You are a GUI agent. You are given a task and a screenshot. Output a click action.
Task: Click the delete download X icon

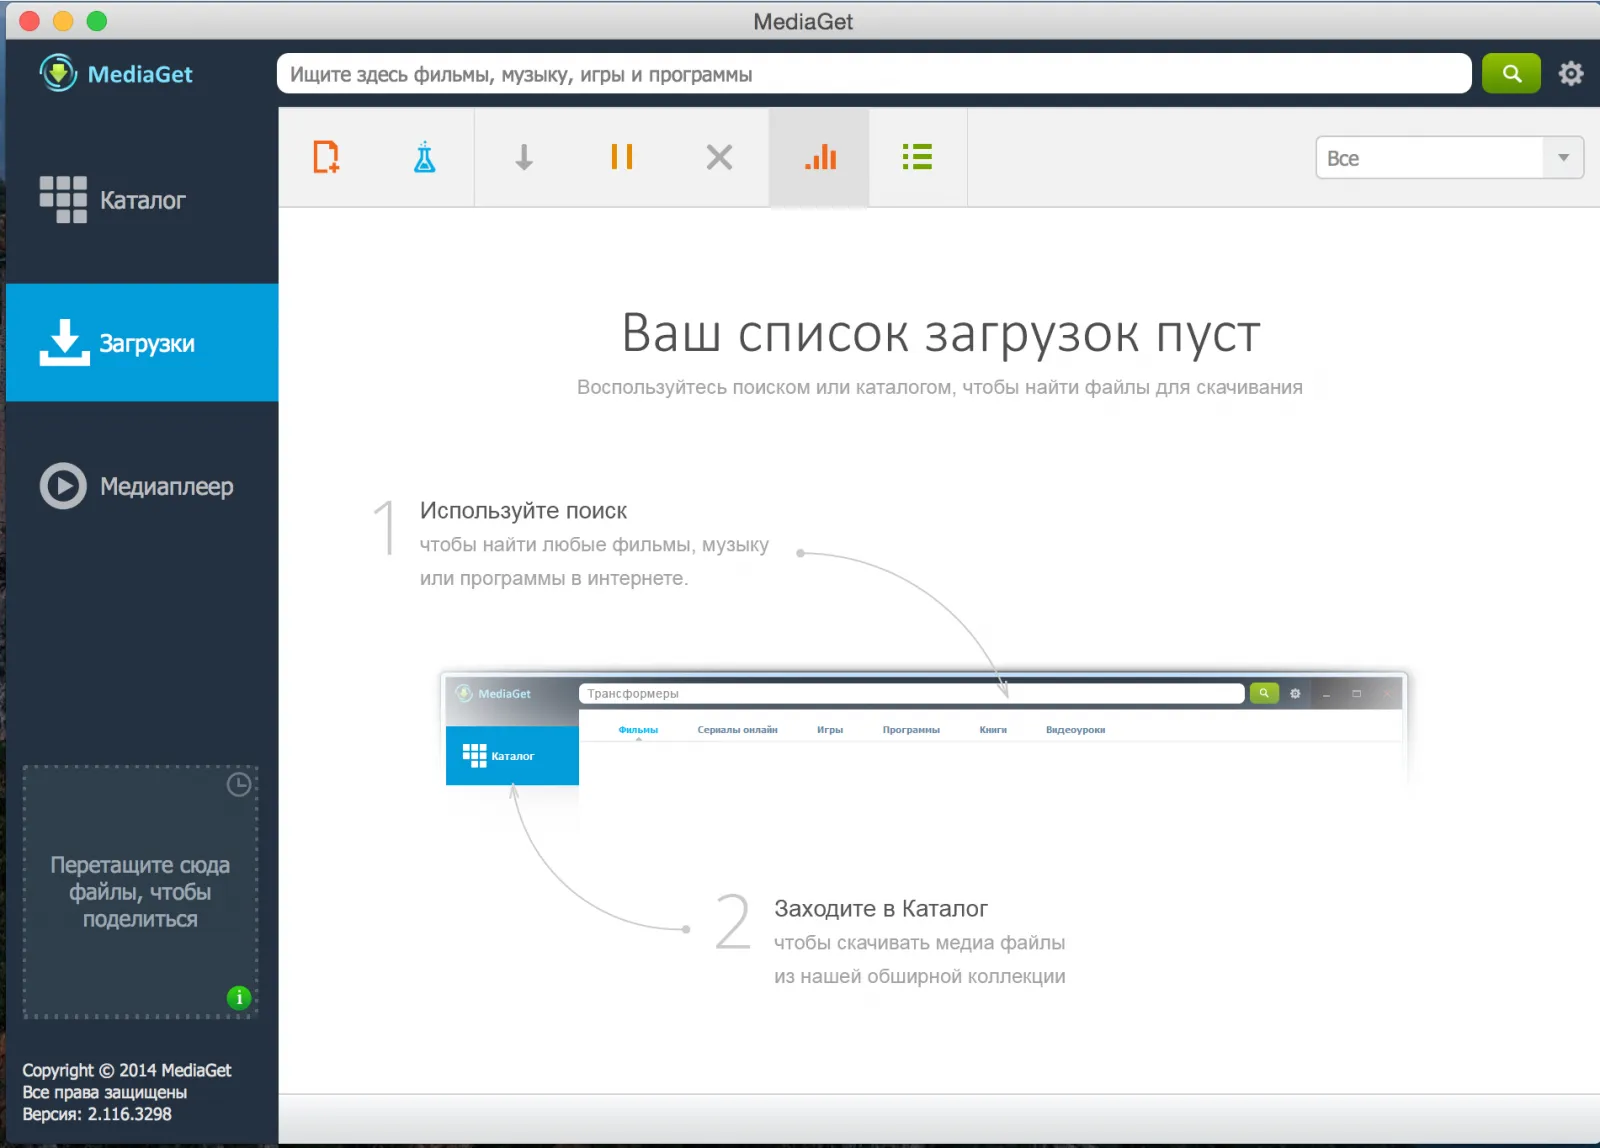[719, 157]
